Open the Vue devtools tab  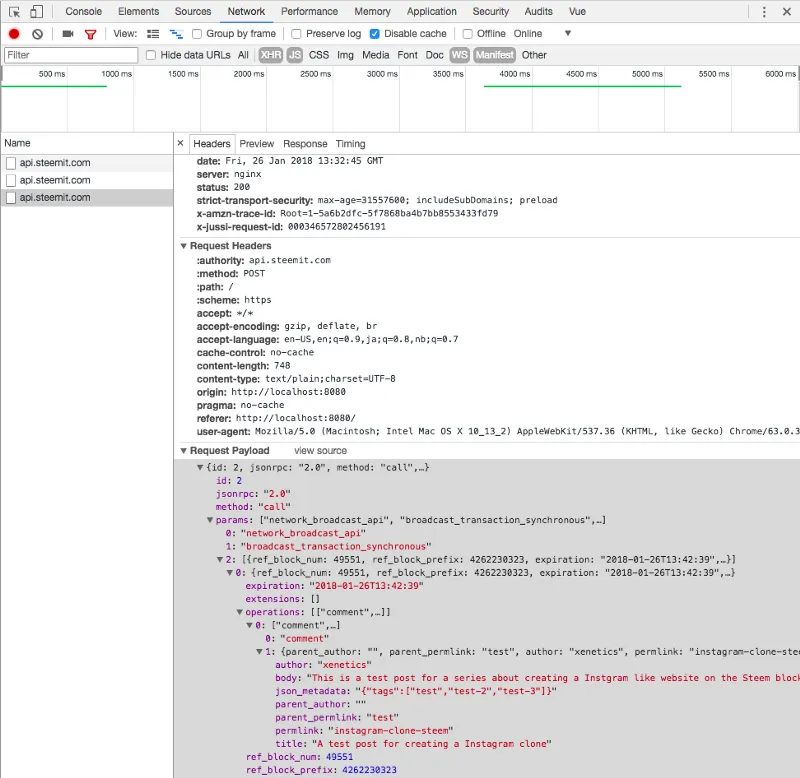click(x=578, y=11)
